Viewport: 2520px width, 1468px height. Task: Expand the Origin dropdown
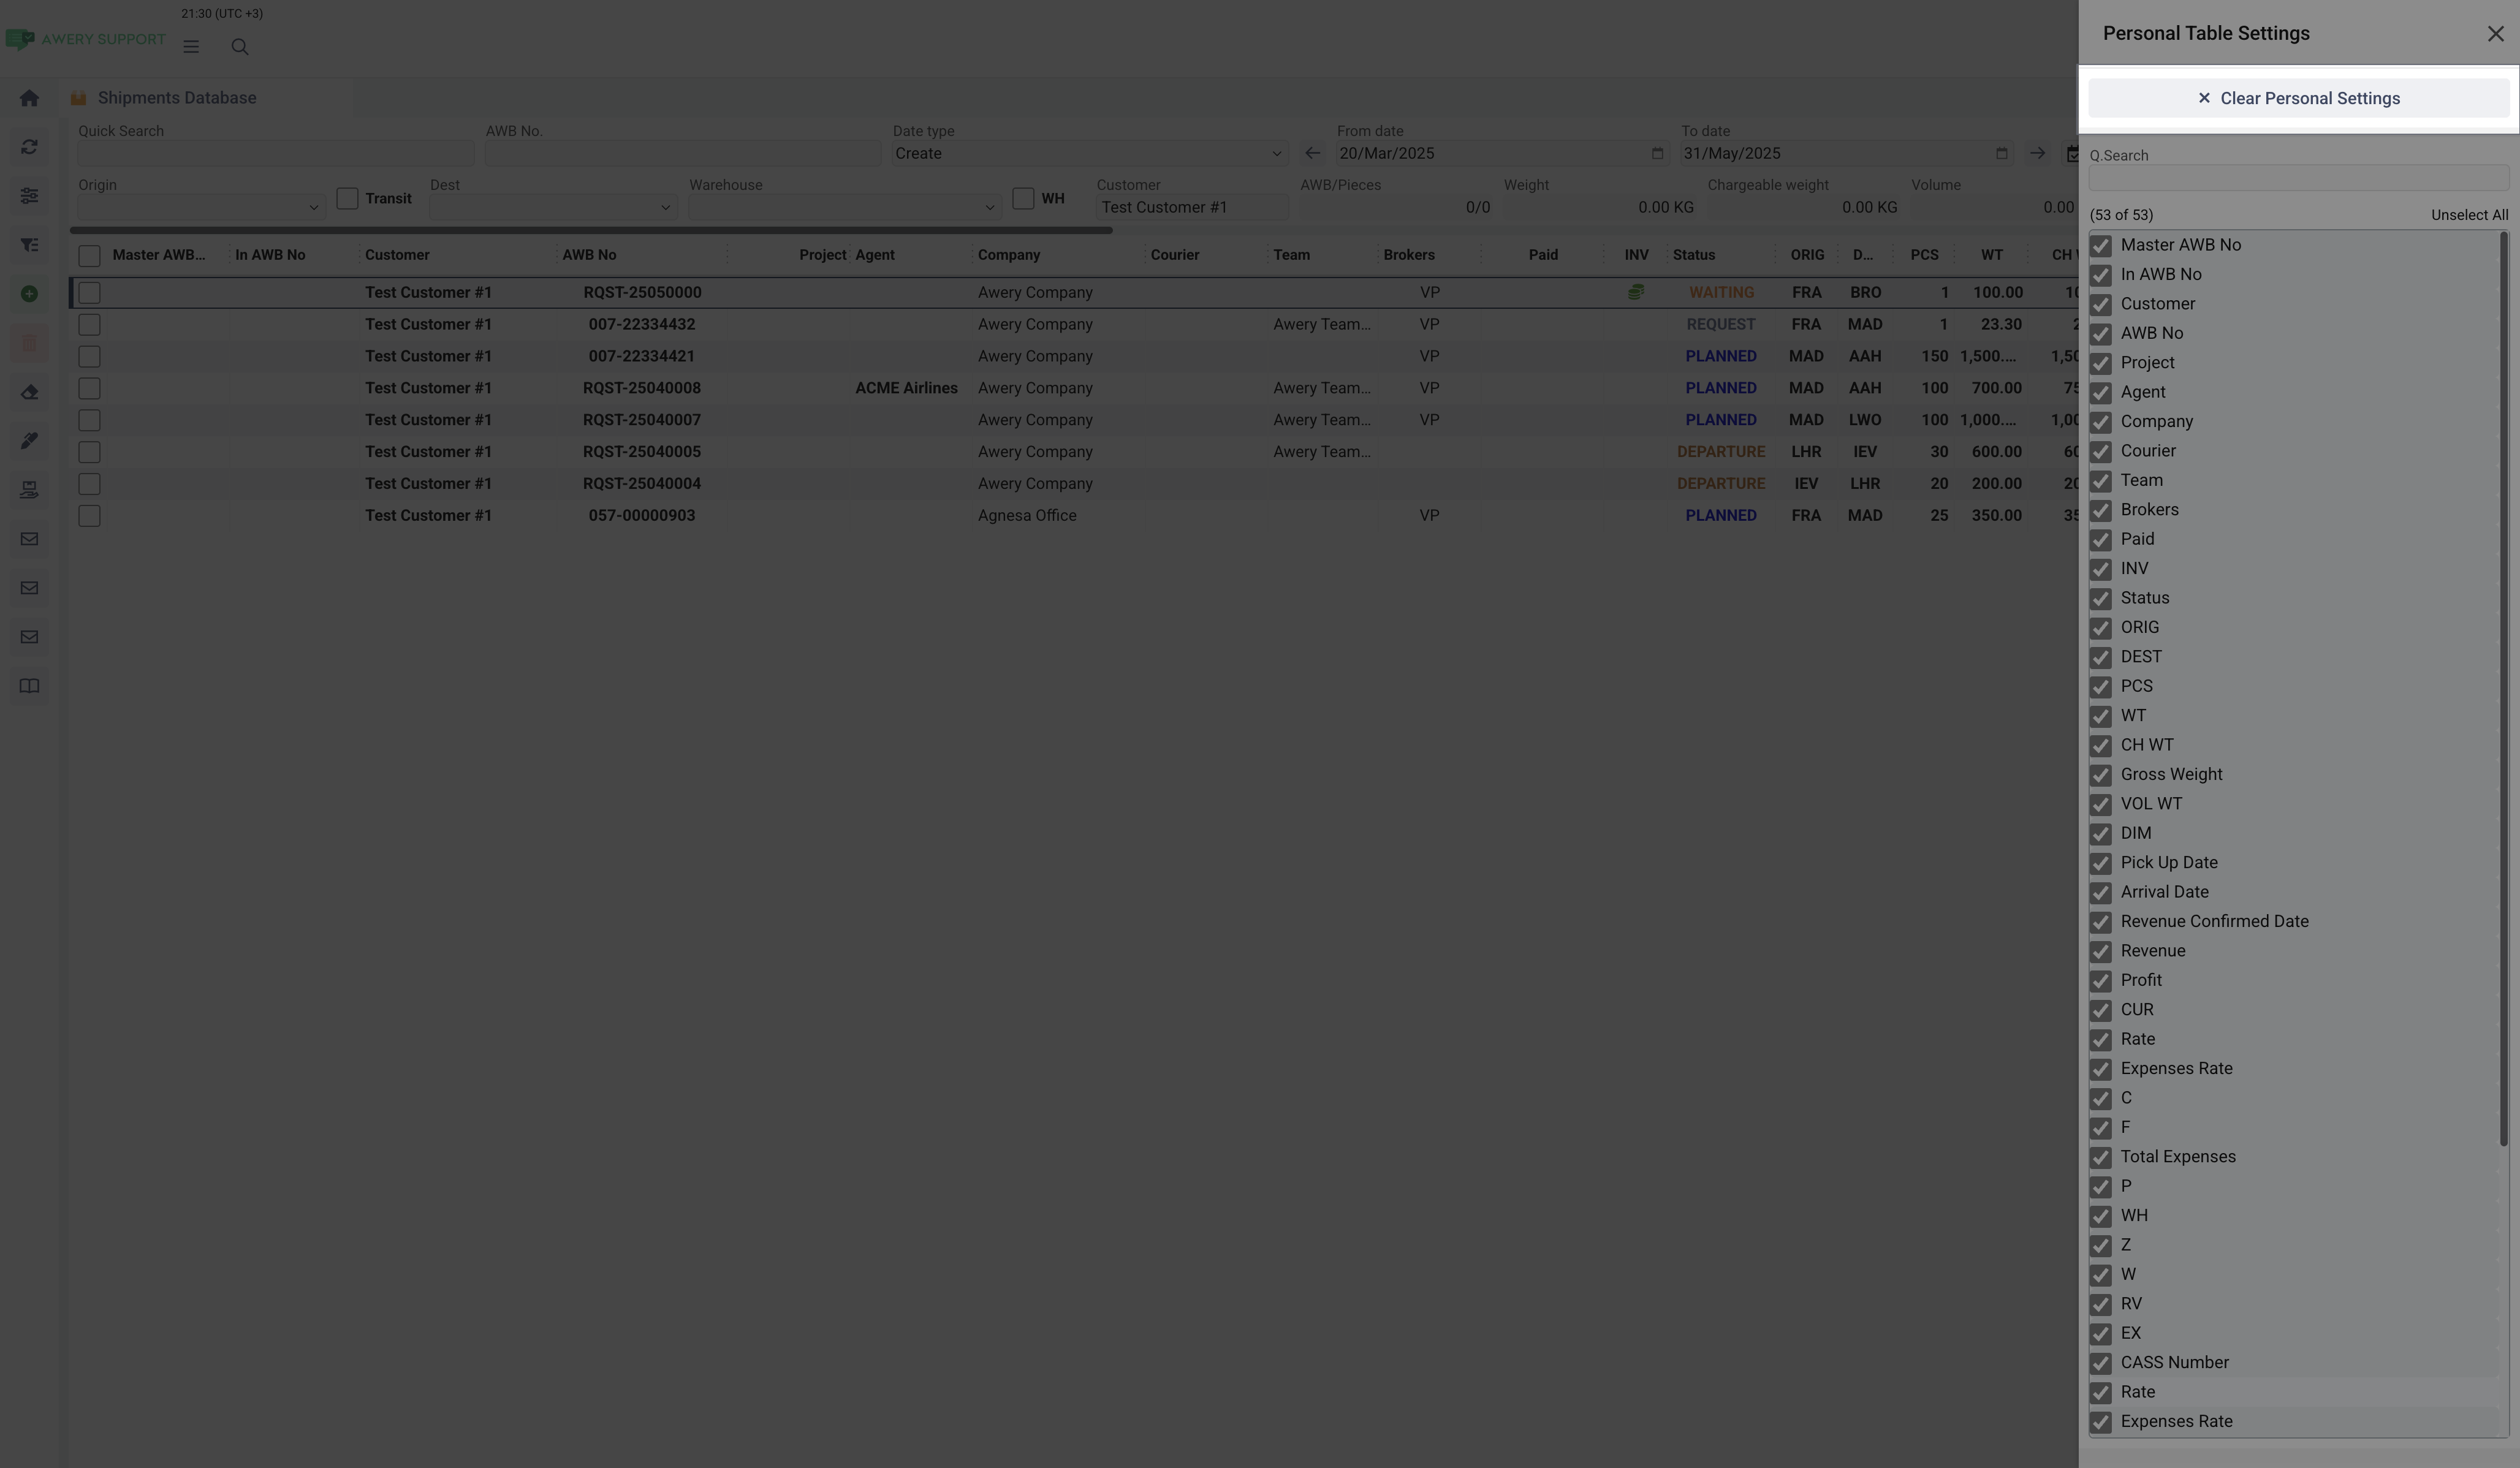(x=200, y=208)
